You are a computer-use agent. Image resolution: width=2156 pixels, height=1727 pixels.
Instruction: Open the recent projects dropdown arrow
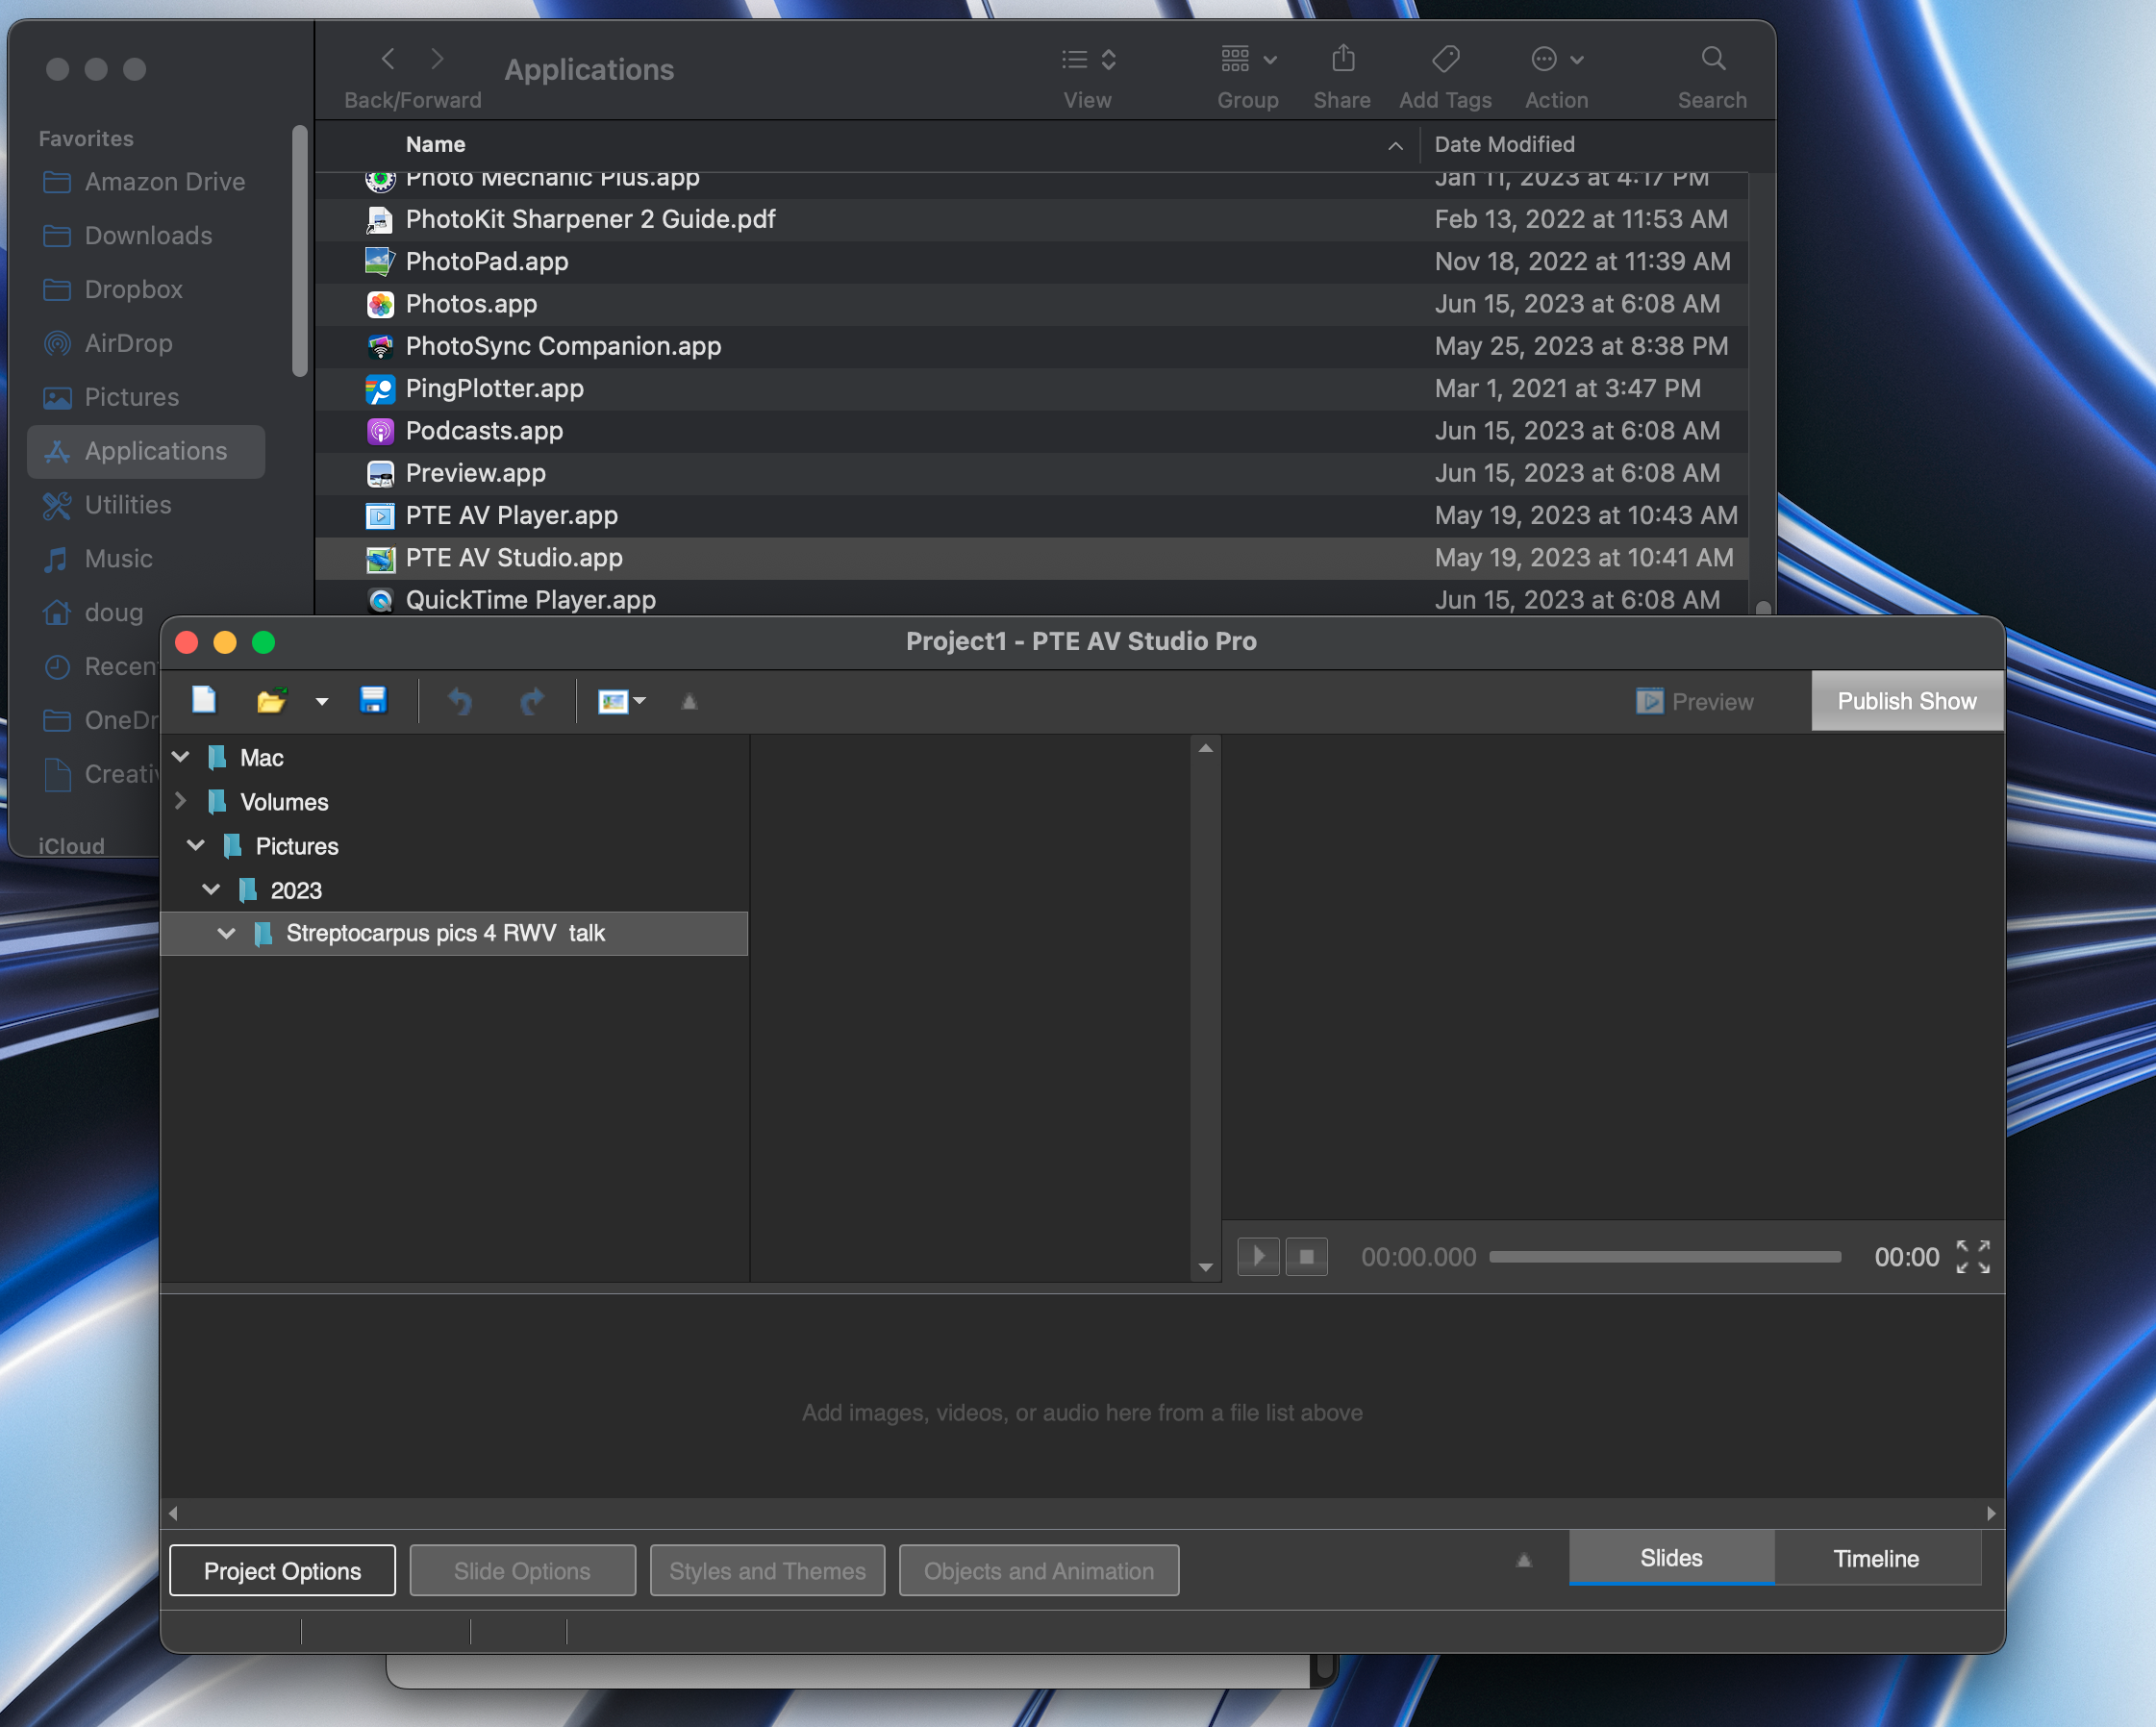coord(321,702)
